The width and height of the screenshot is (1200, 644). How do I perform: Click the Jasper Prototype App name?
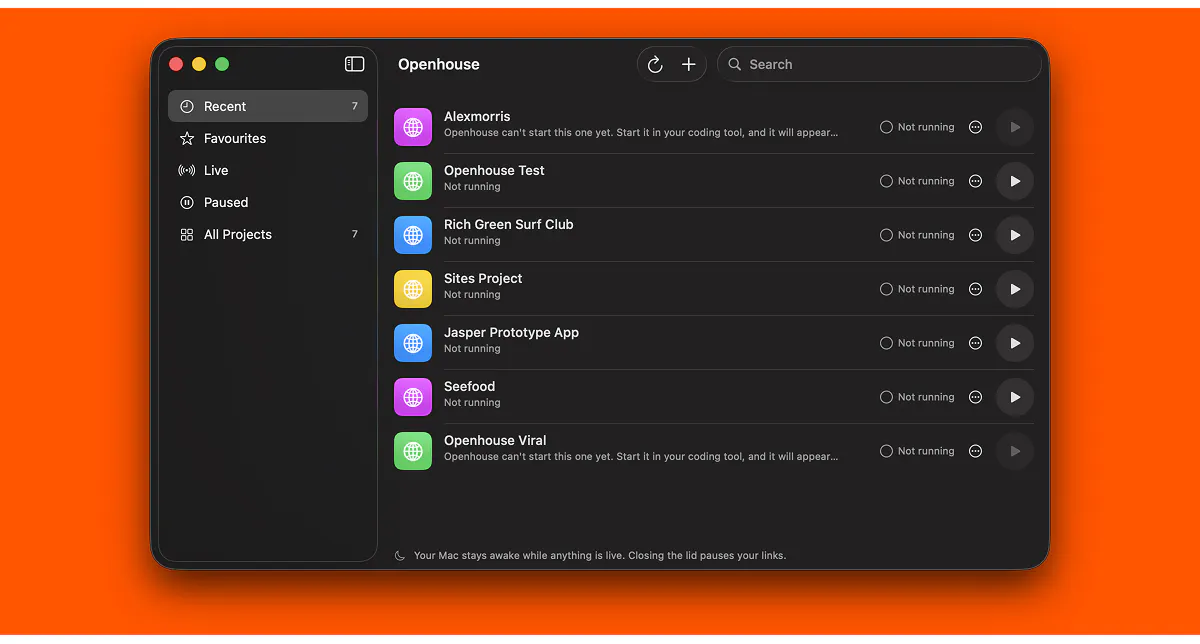[x=511, y=332]
